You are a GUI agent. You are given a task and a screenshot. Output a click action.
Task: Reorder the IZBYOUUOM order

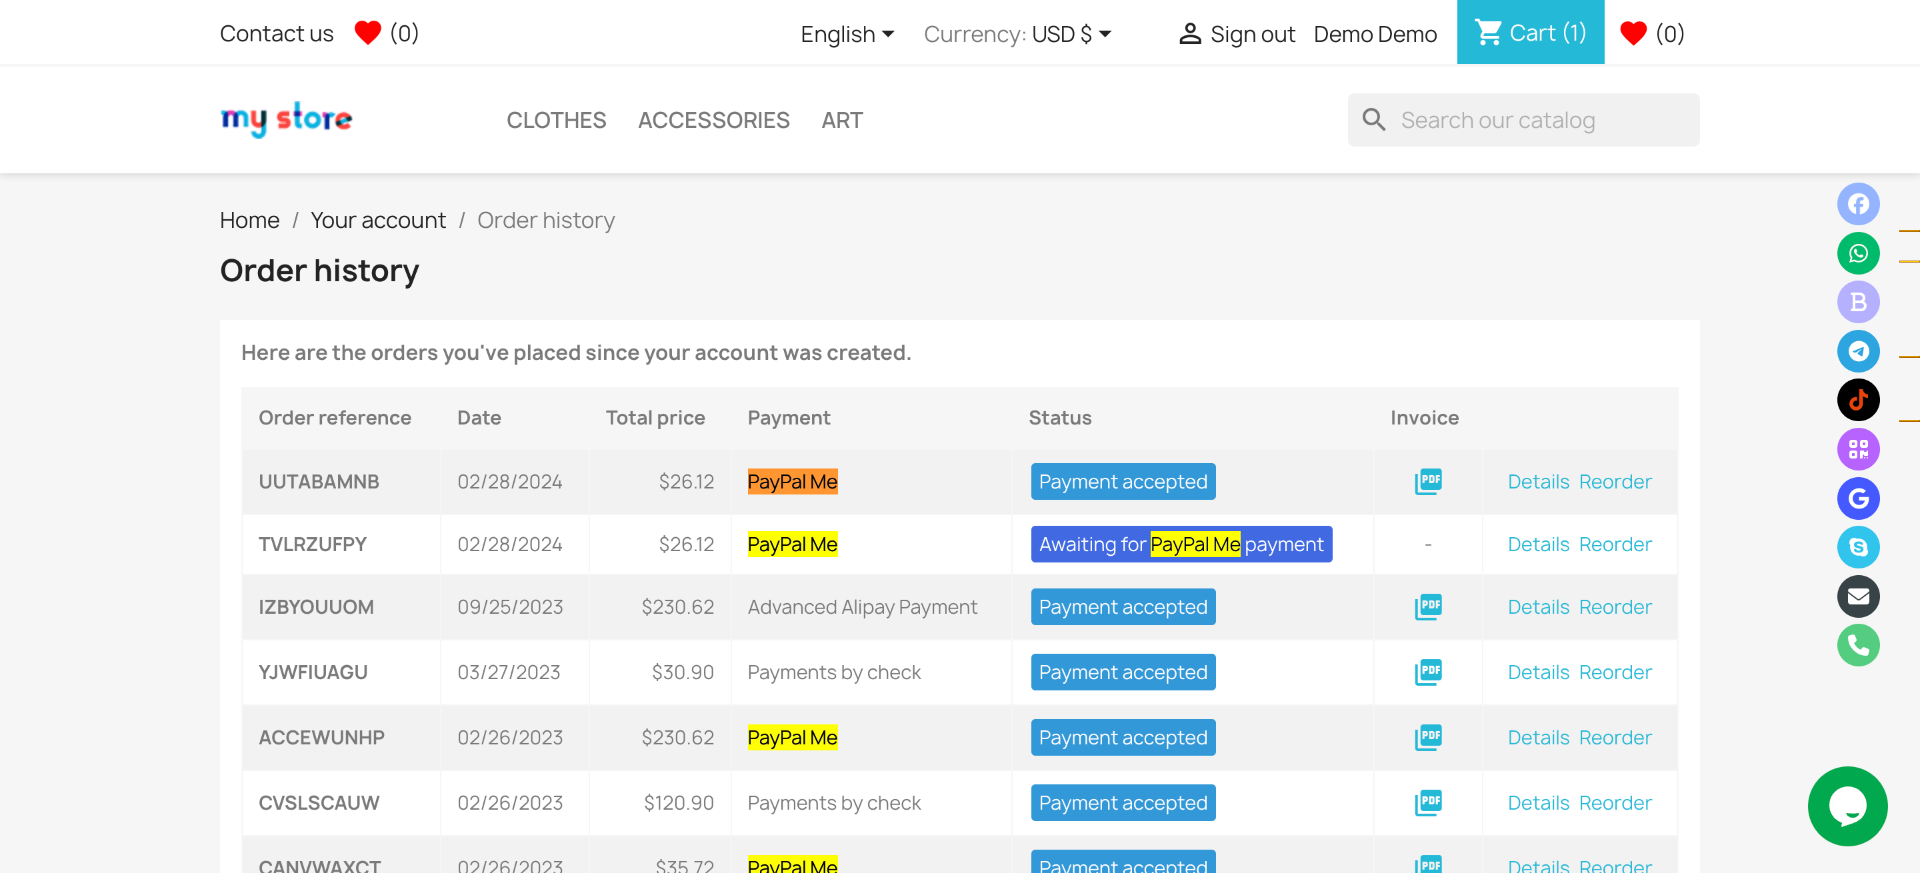pyautogui.click(x=1615, y=607)
